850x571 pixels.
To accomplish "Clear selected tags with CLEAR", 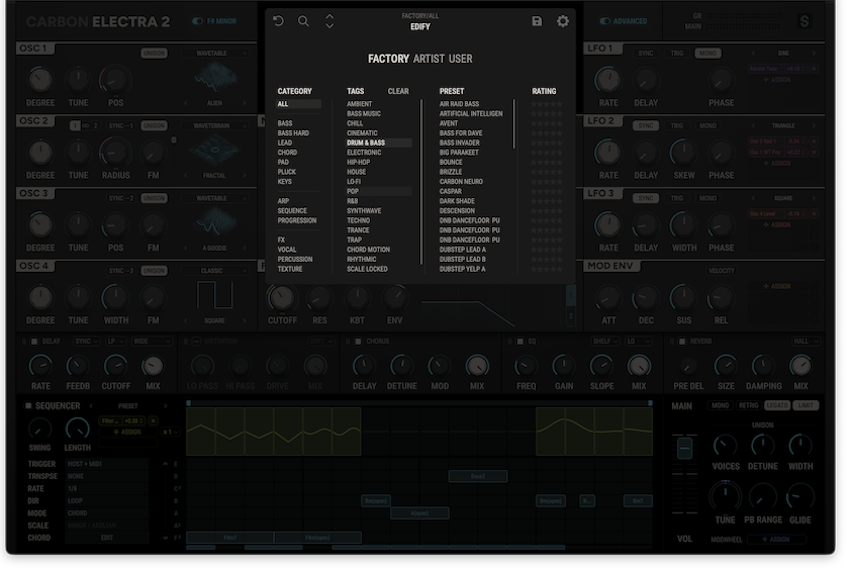I will (398, 91).
